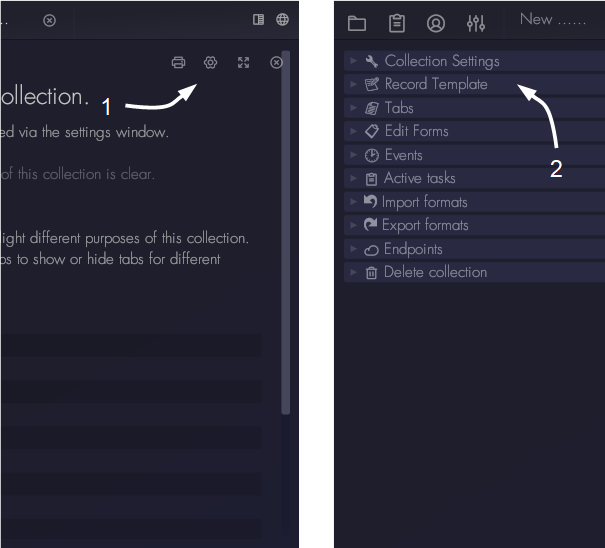Expand the Export formats triangle

tap(353, 225)
